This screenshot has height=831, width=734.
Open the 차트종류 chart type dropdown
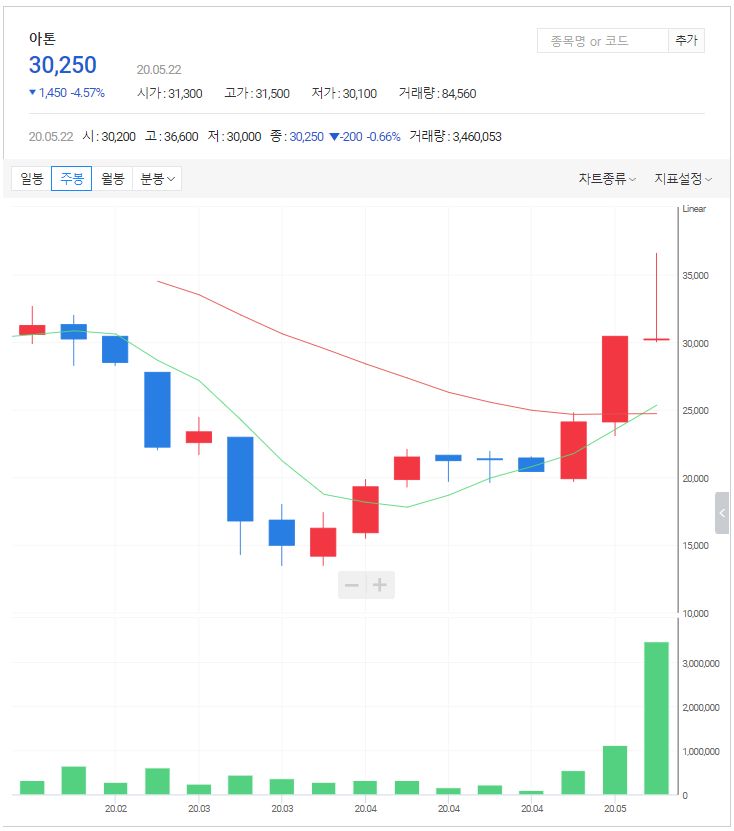[607, 179]
